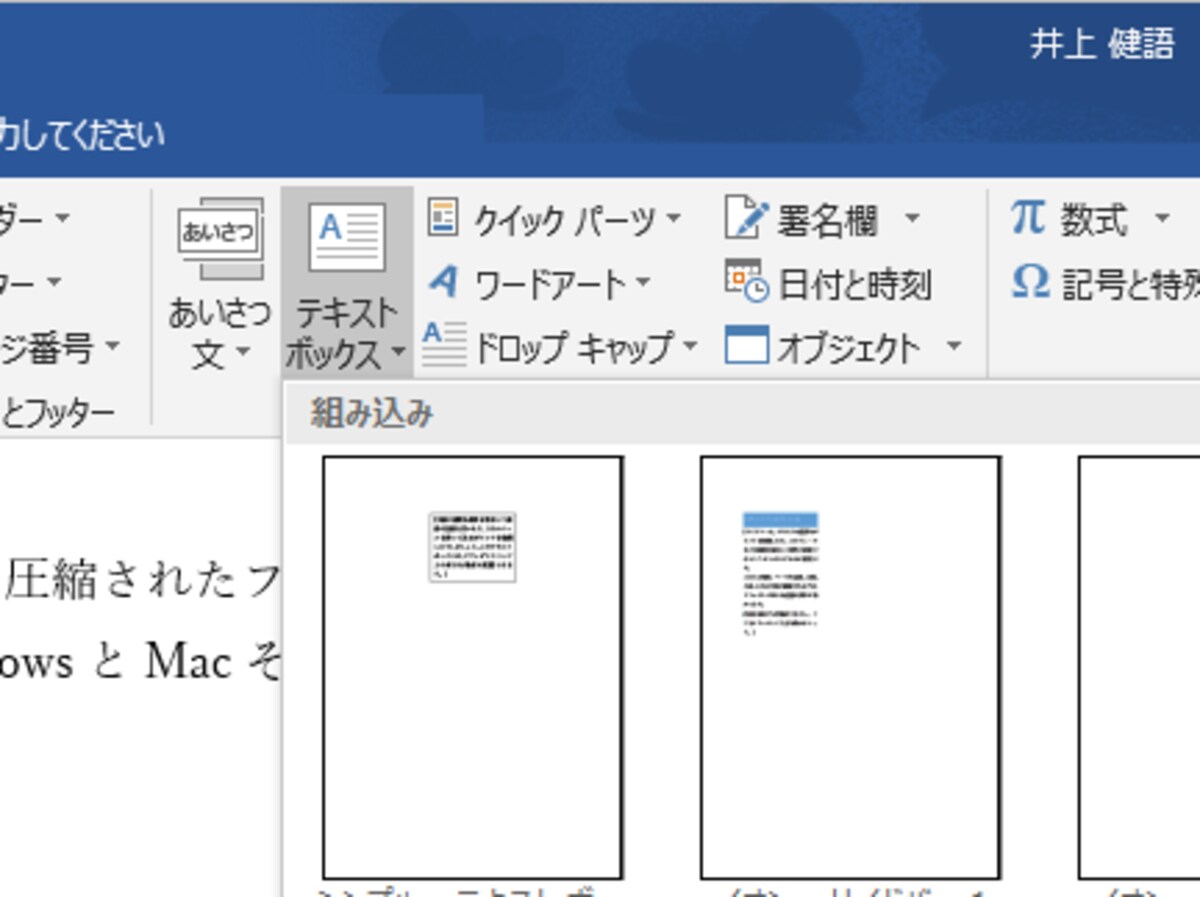Select the simple text box thumbnail
Image resolution: width=1200 pixels, height=897 pixels.
pos(472,667)
